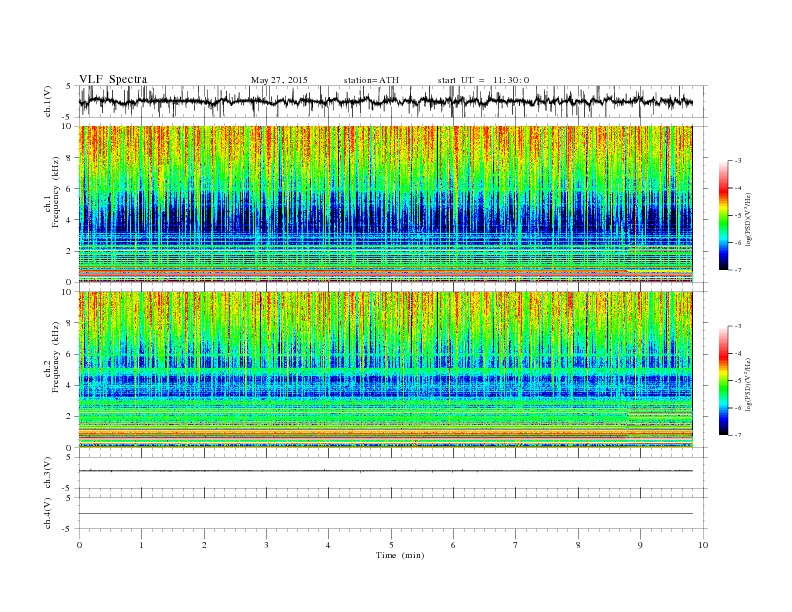Click the "6" kHz tick on ch.2 axis
792x612 pixels.
(70, 354)
